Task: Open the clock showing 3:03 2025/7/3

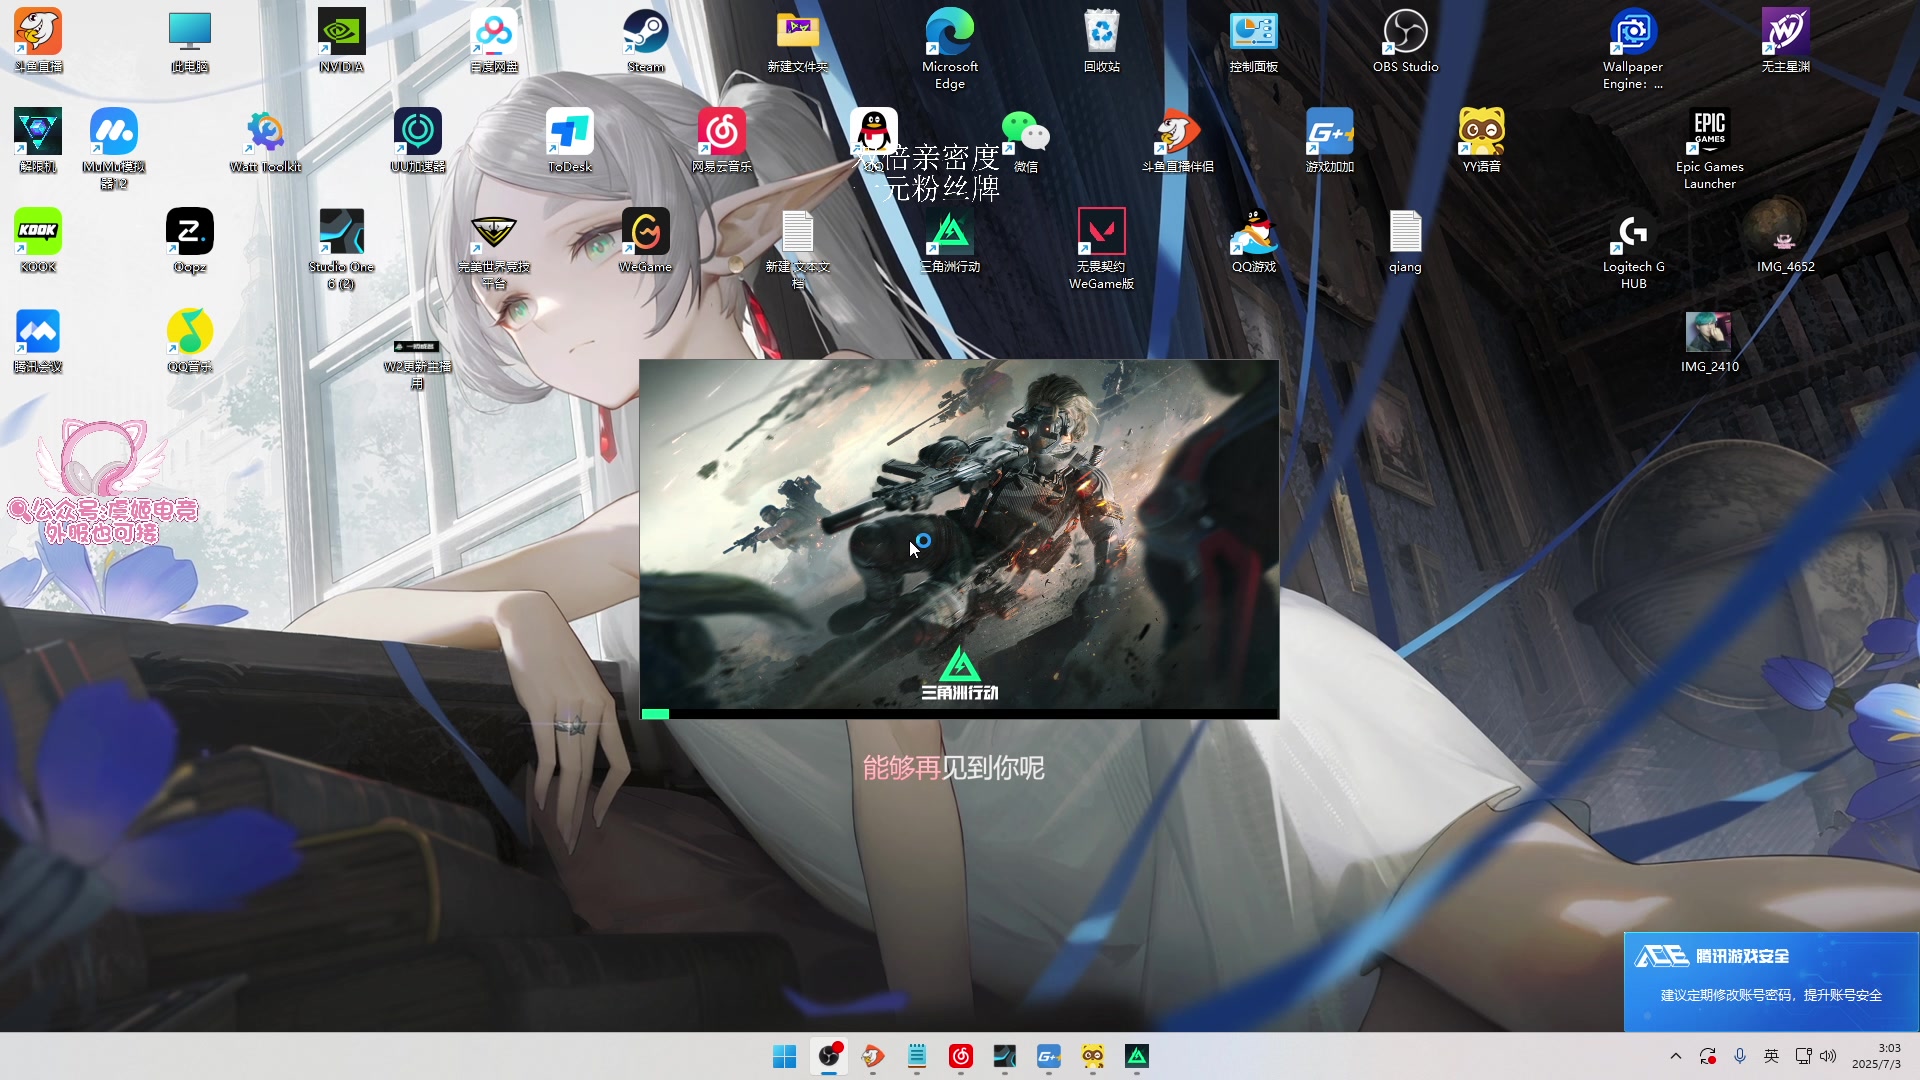Action: (x=1876, y=1056)
